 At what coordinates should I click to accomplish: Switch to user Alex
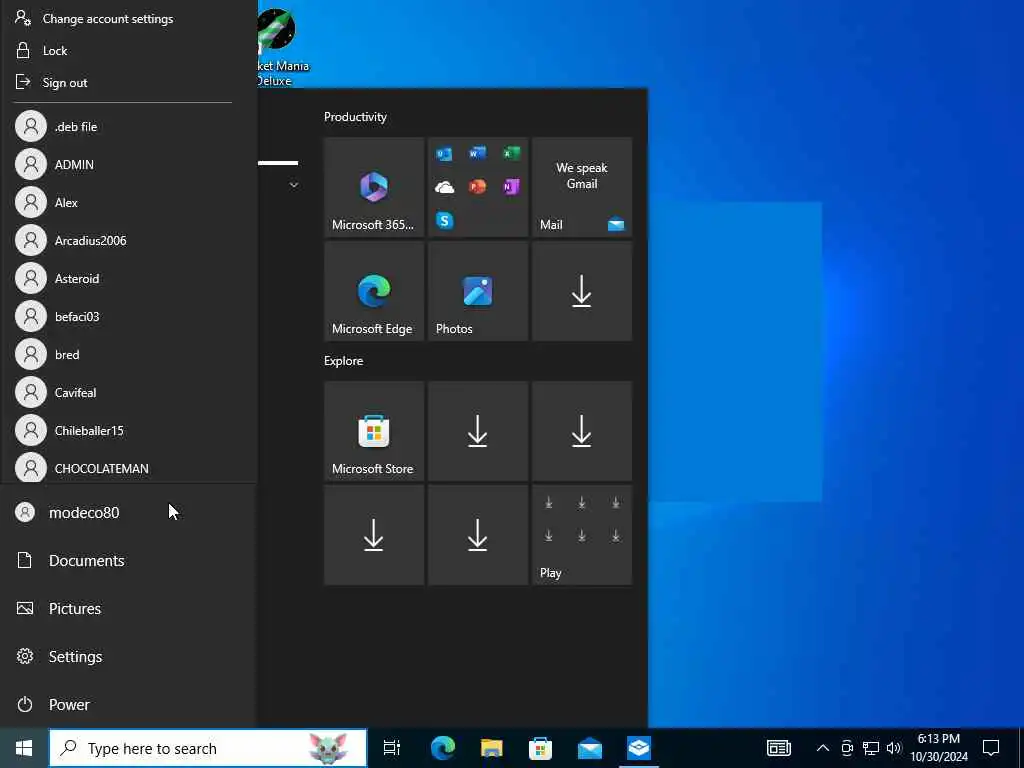pos(129,202)
